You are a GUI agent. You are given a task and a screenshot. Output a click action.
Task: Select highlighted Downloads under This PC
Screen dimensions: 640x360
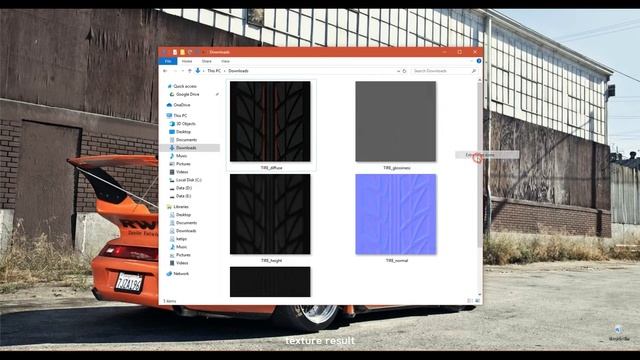(x=189, y=148)
